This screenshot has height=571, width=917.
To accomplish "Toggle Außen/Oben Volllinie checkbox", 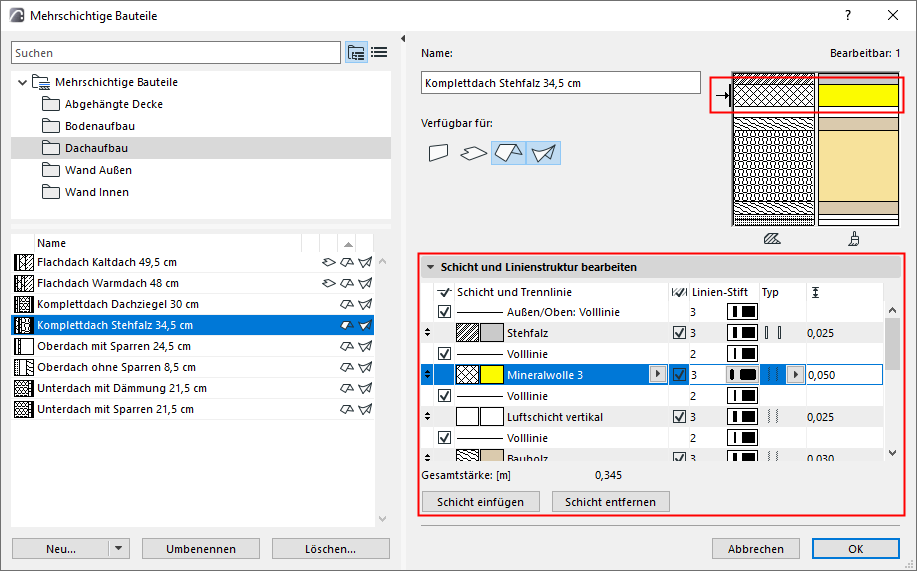I will click(444, 312).
